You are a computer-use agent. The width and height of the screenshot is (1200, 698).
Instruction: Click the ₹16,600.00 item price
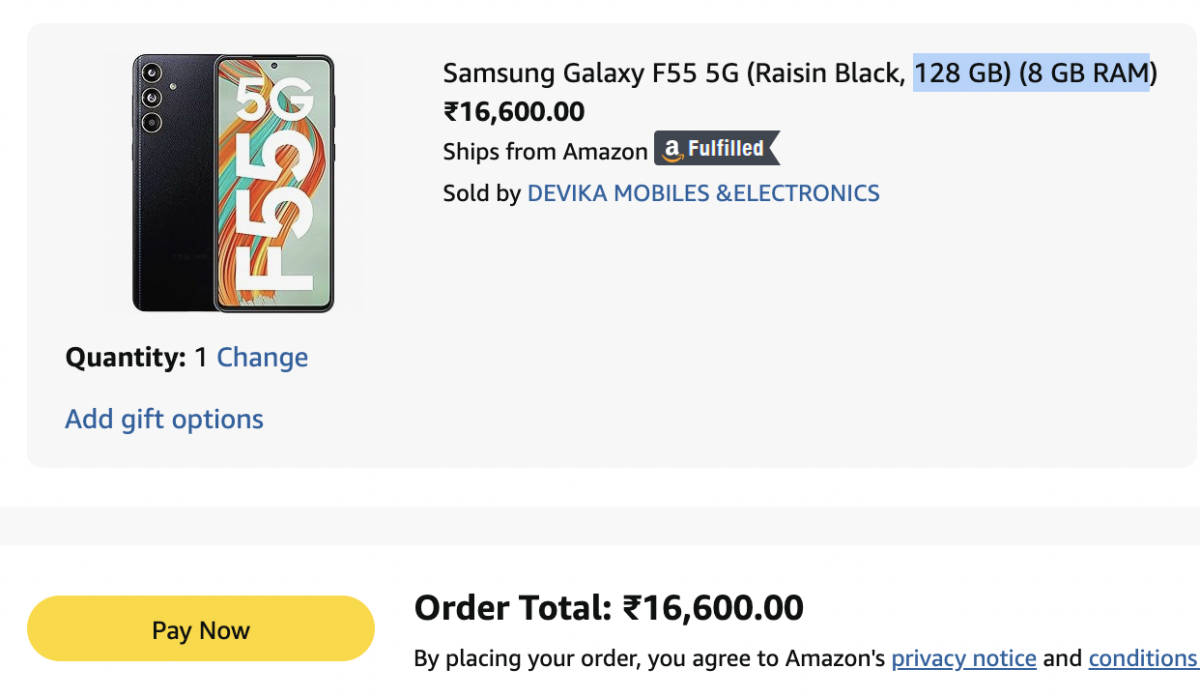click(514, 112)
